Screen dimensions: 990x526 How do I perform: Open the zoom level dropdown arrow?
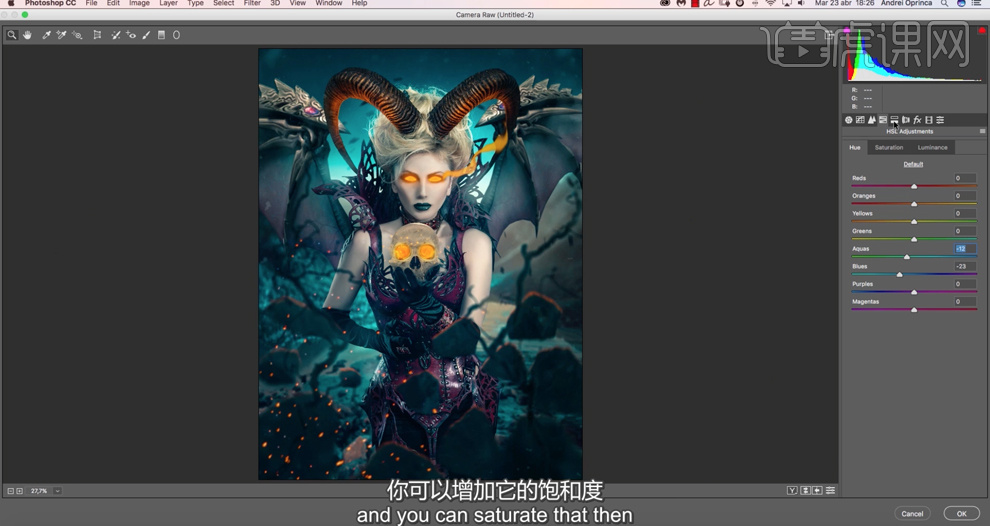(x=57, y=491)
